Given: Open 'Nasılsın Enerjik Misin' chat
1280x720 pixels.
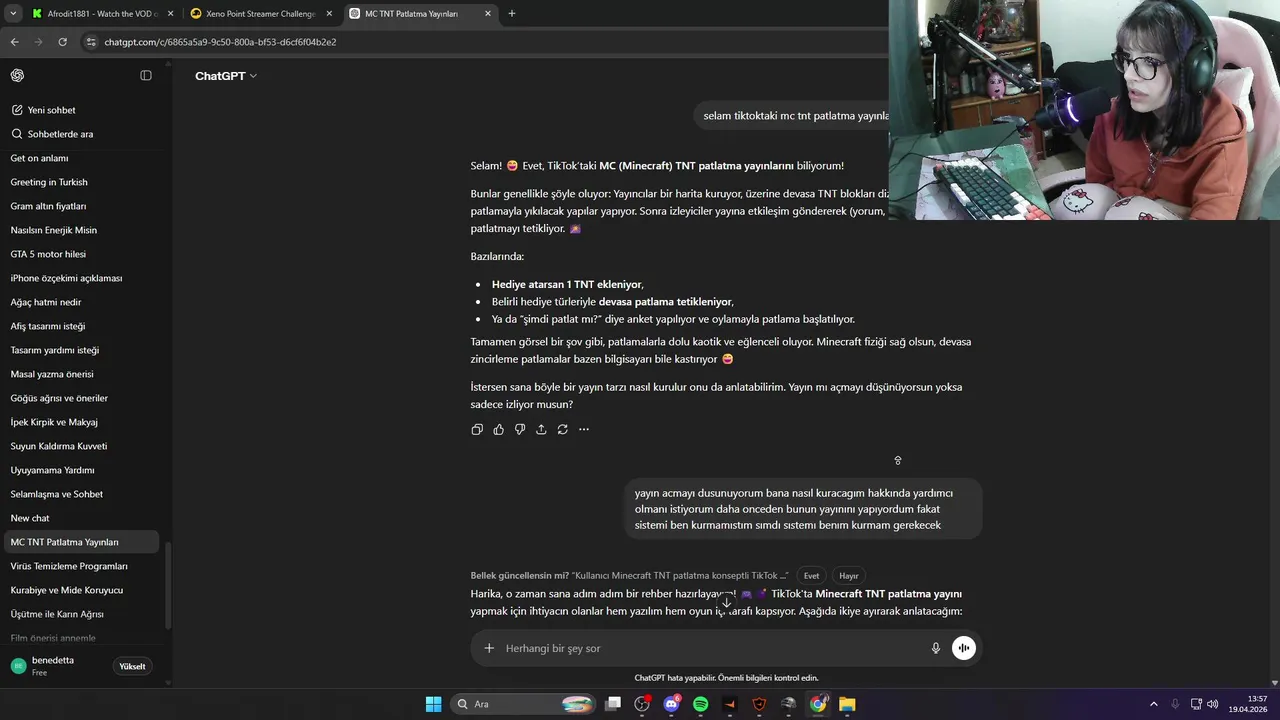Looking at the screenshot, I should click(82, 230).
